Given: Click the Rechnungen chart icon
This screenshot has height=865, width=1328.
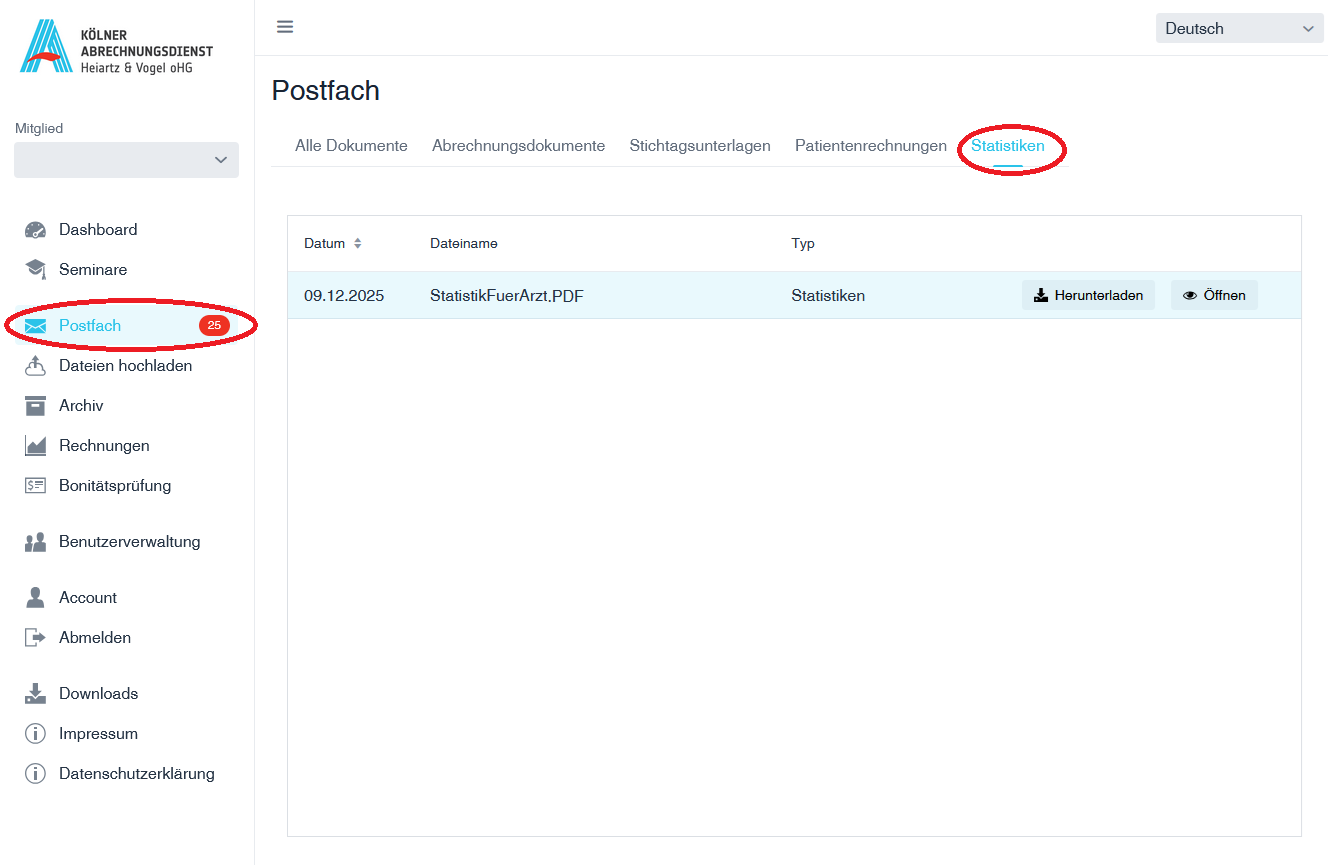Looking at the screenshot, I should (x=35, y=446).
